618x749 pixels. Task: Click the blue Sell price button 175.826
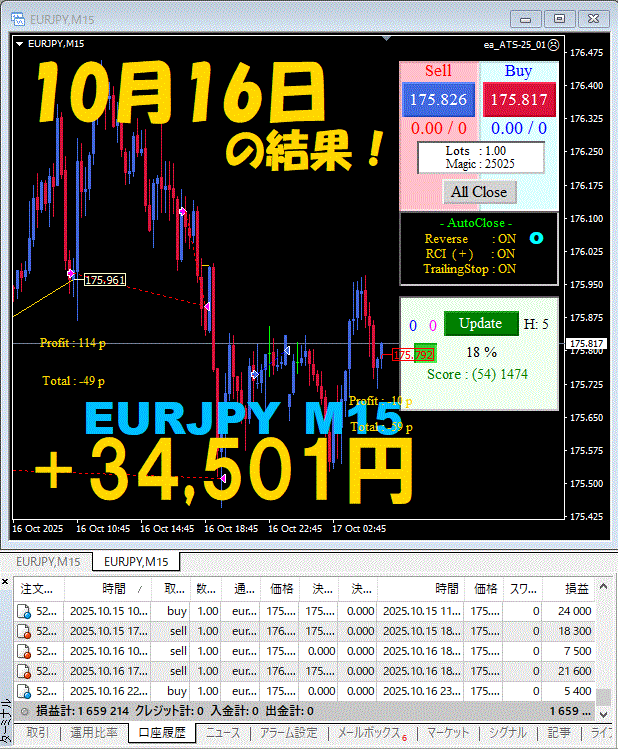(438, 99)
